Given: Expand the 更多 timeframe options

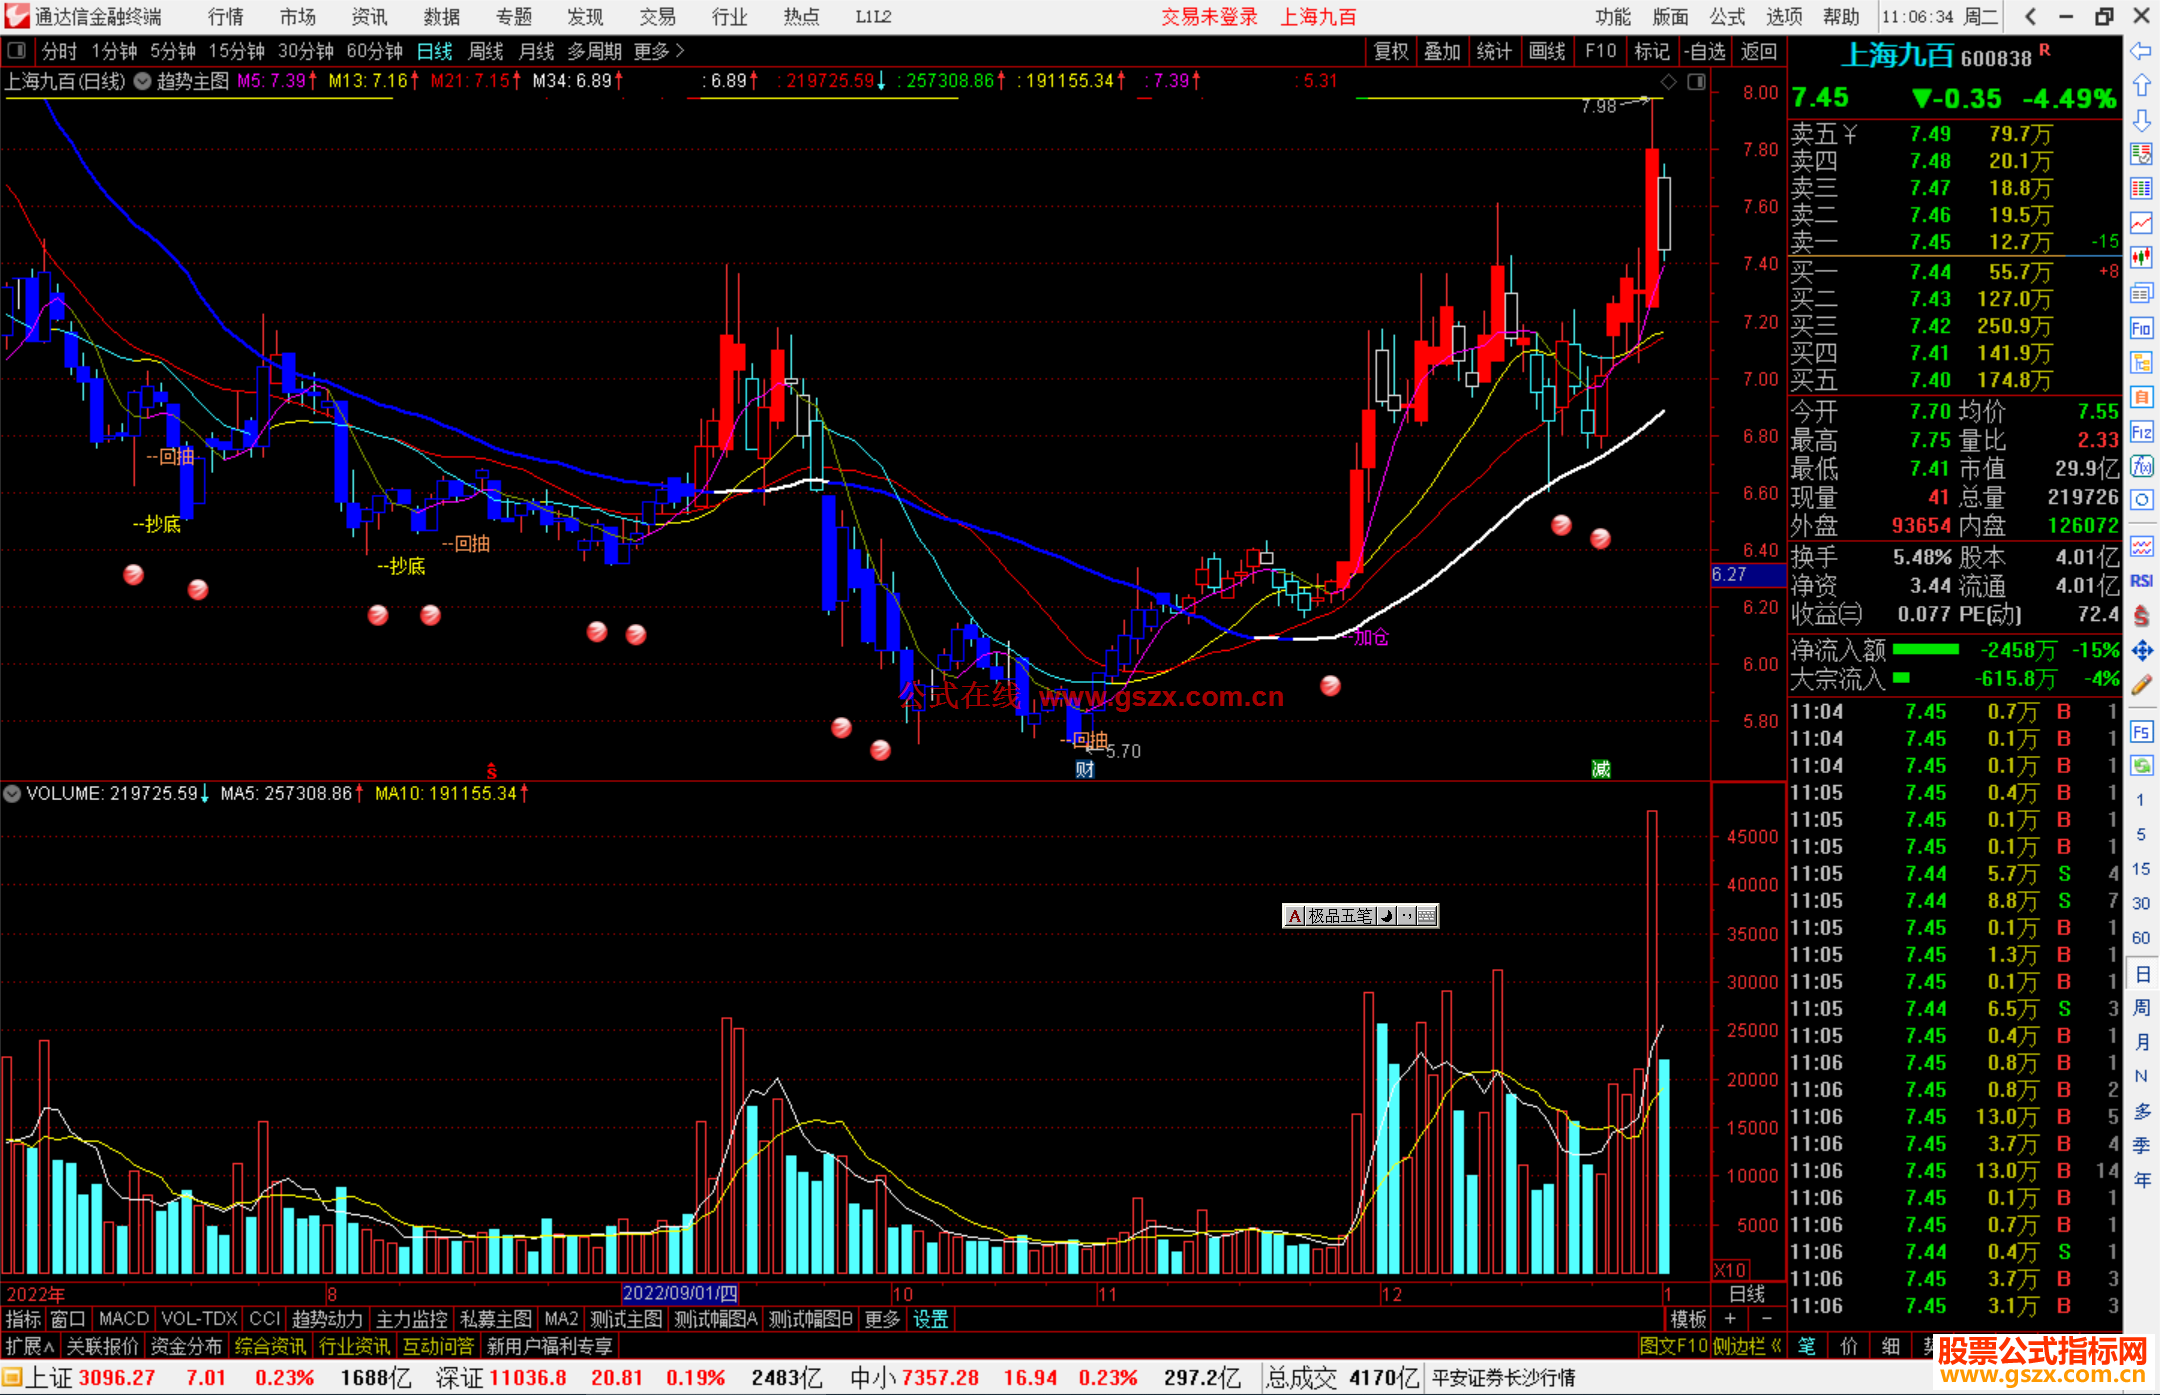Looking at the screenshot, I should 659,51.
